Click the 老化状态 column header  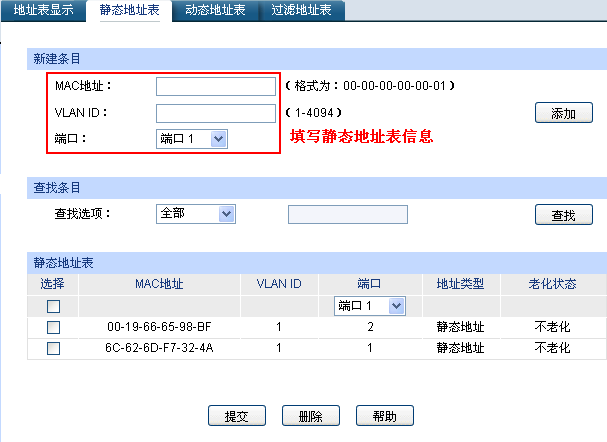(553, 284)
